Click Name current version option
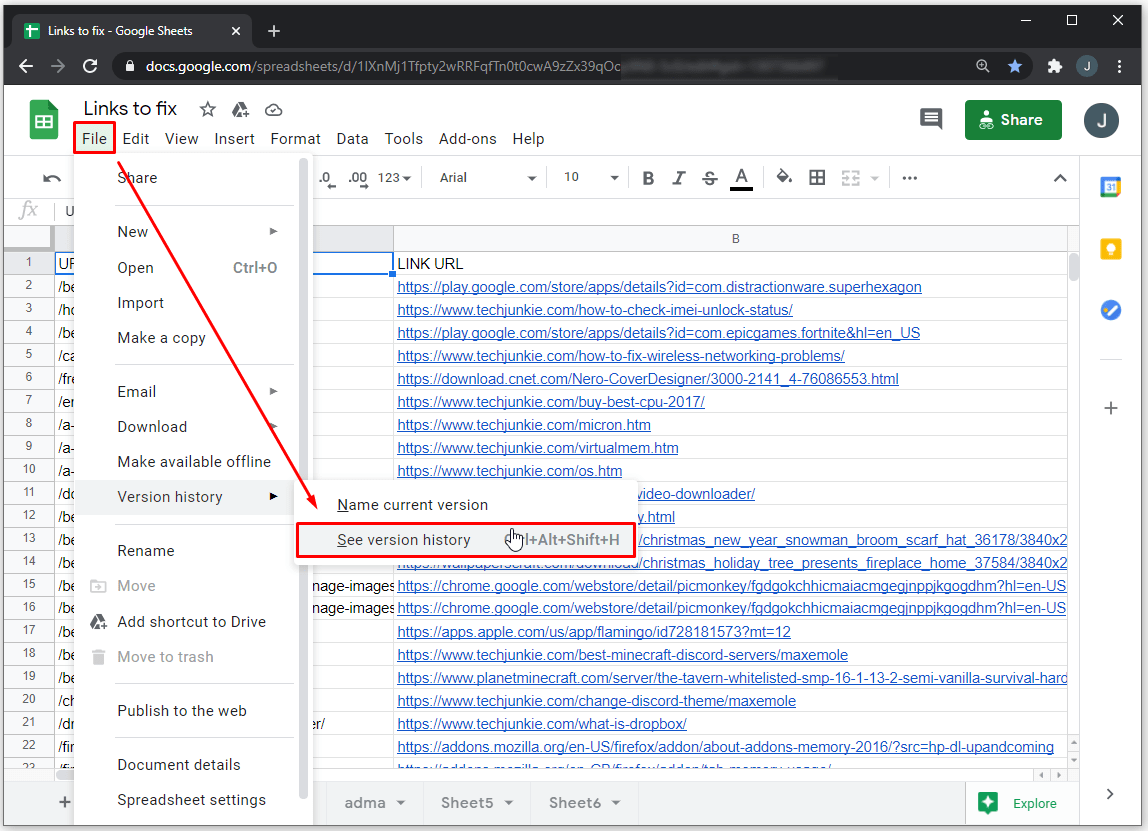 click(x=412, y=505)
